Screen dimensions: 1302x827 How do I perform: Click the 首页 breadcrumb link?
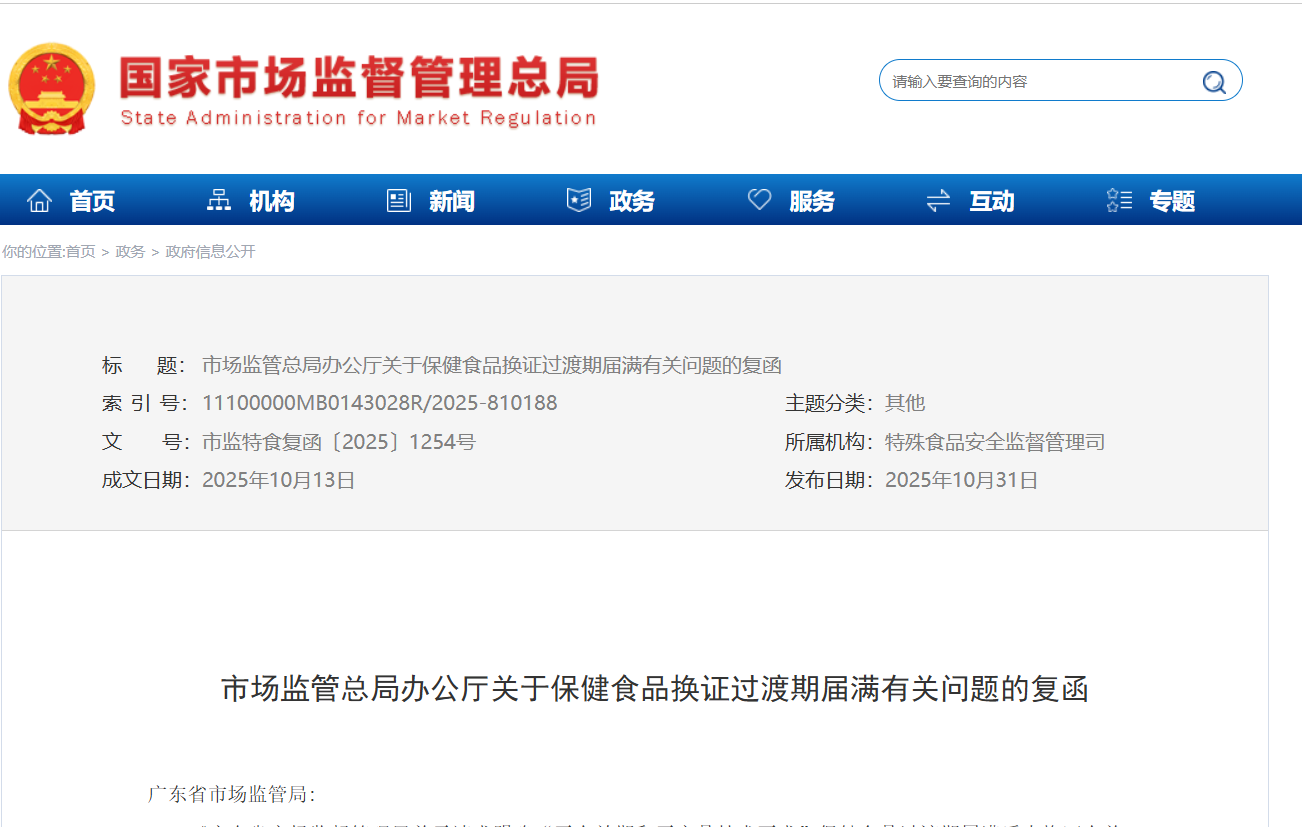coord(83,252)
